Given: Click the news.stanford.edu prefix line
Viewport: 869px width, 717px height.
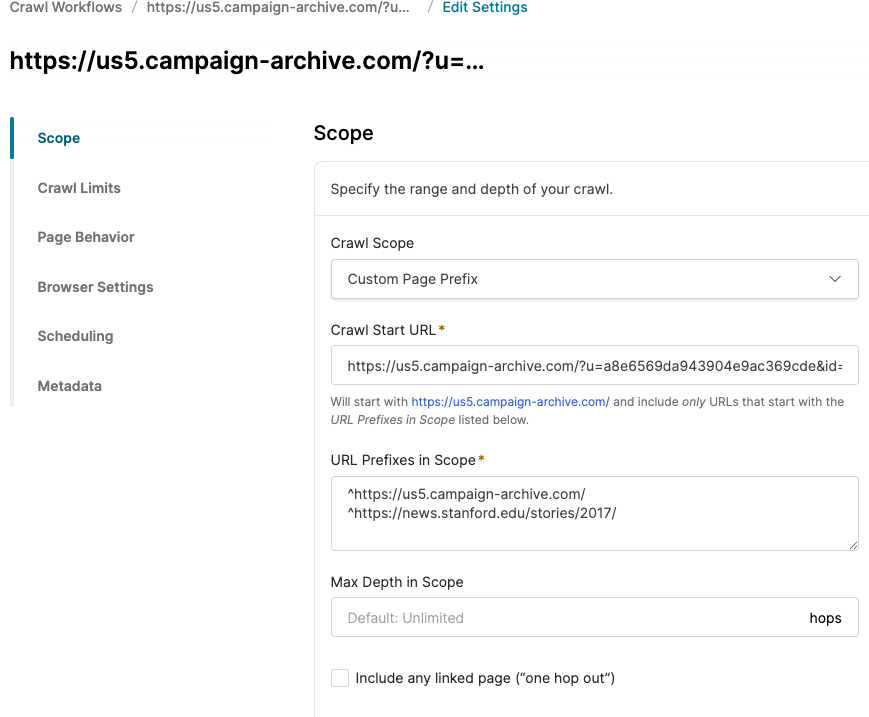Looking at the screenshot, I should coord(482,513).
